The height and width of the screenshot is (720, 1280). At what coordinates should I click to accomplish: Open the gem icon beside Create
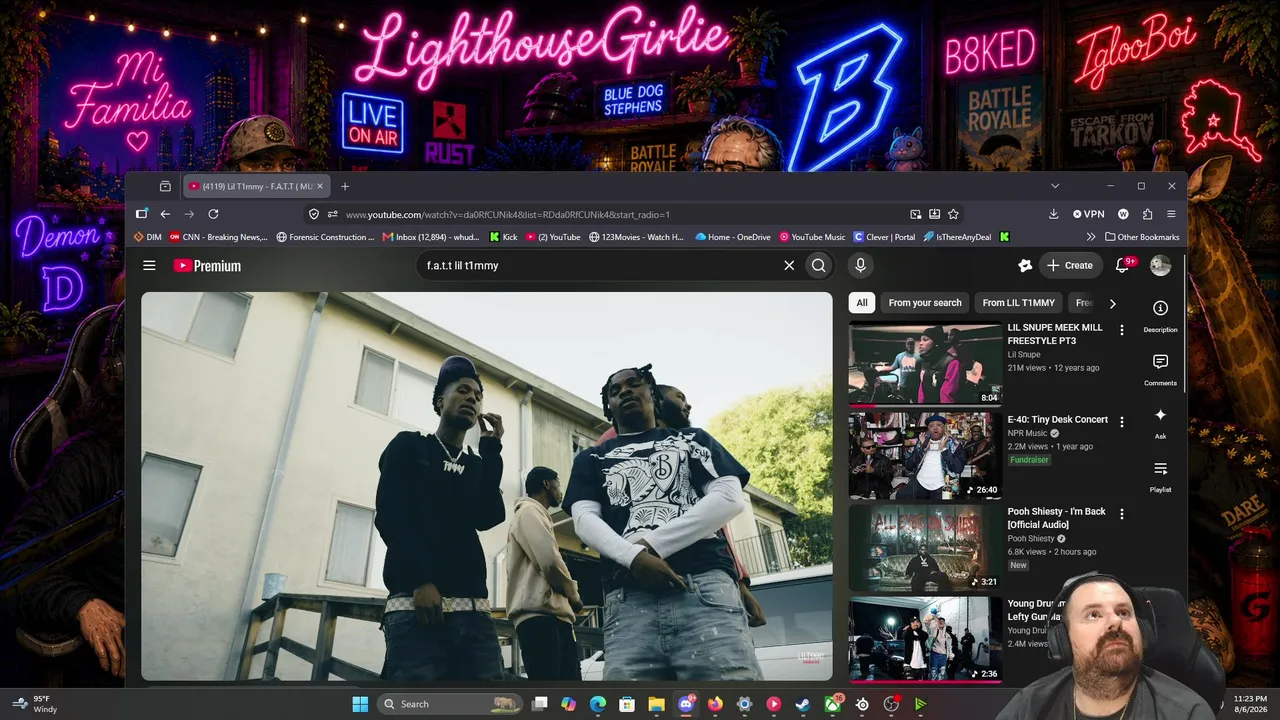point(1025,265)
